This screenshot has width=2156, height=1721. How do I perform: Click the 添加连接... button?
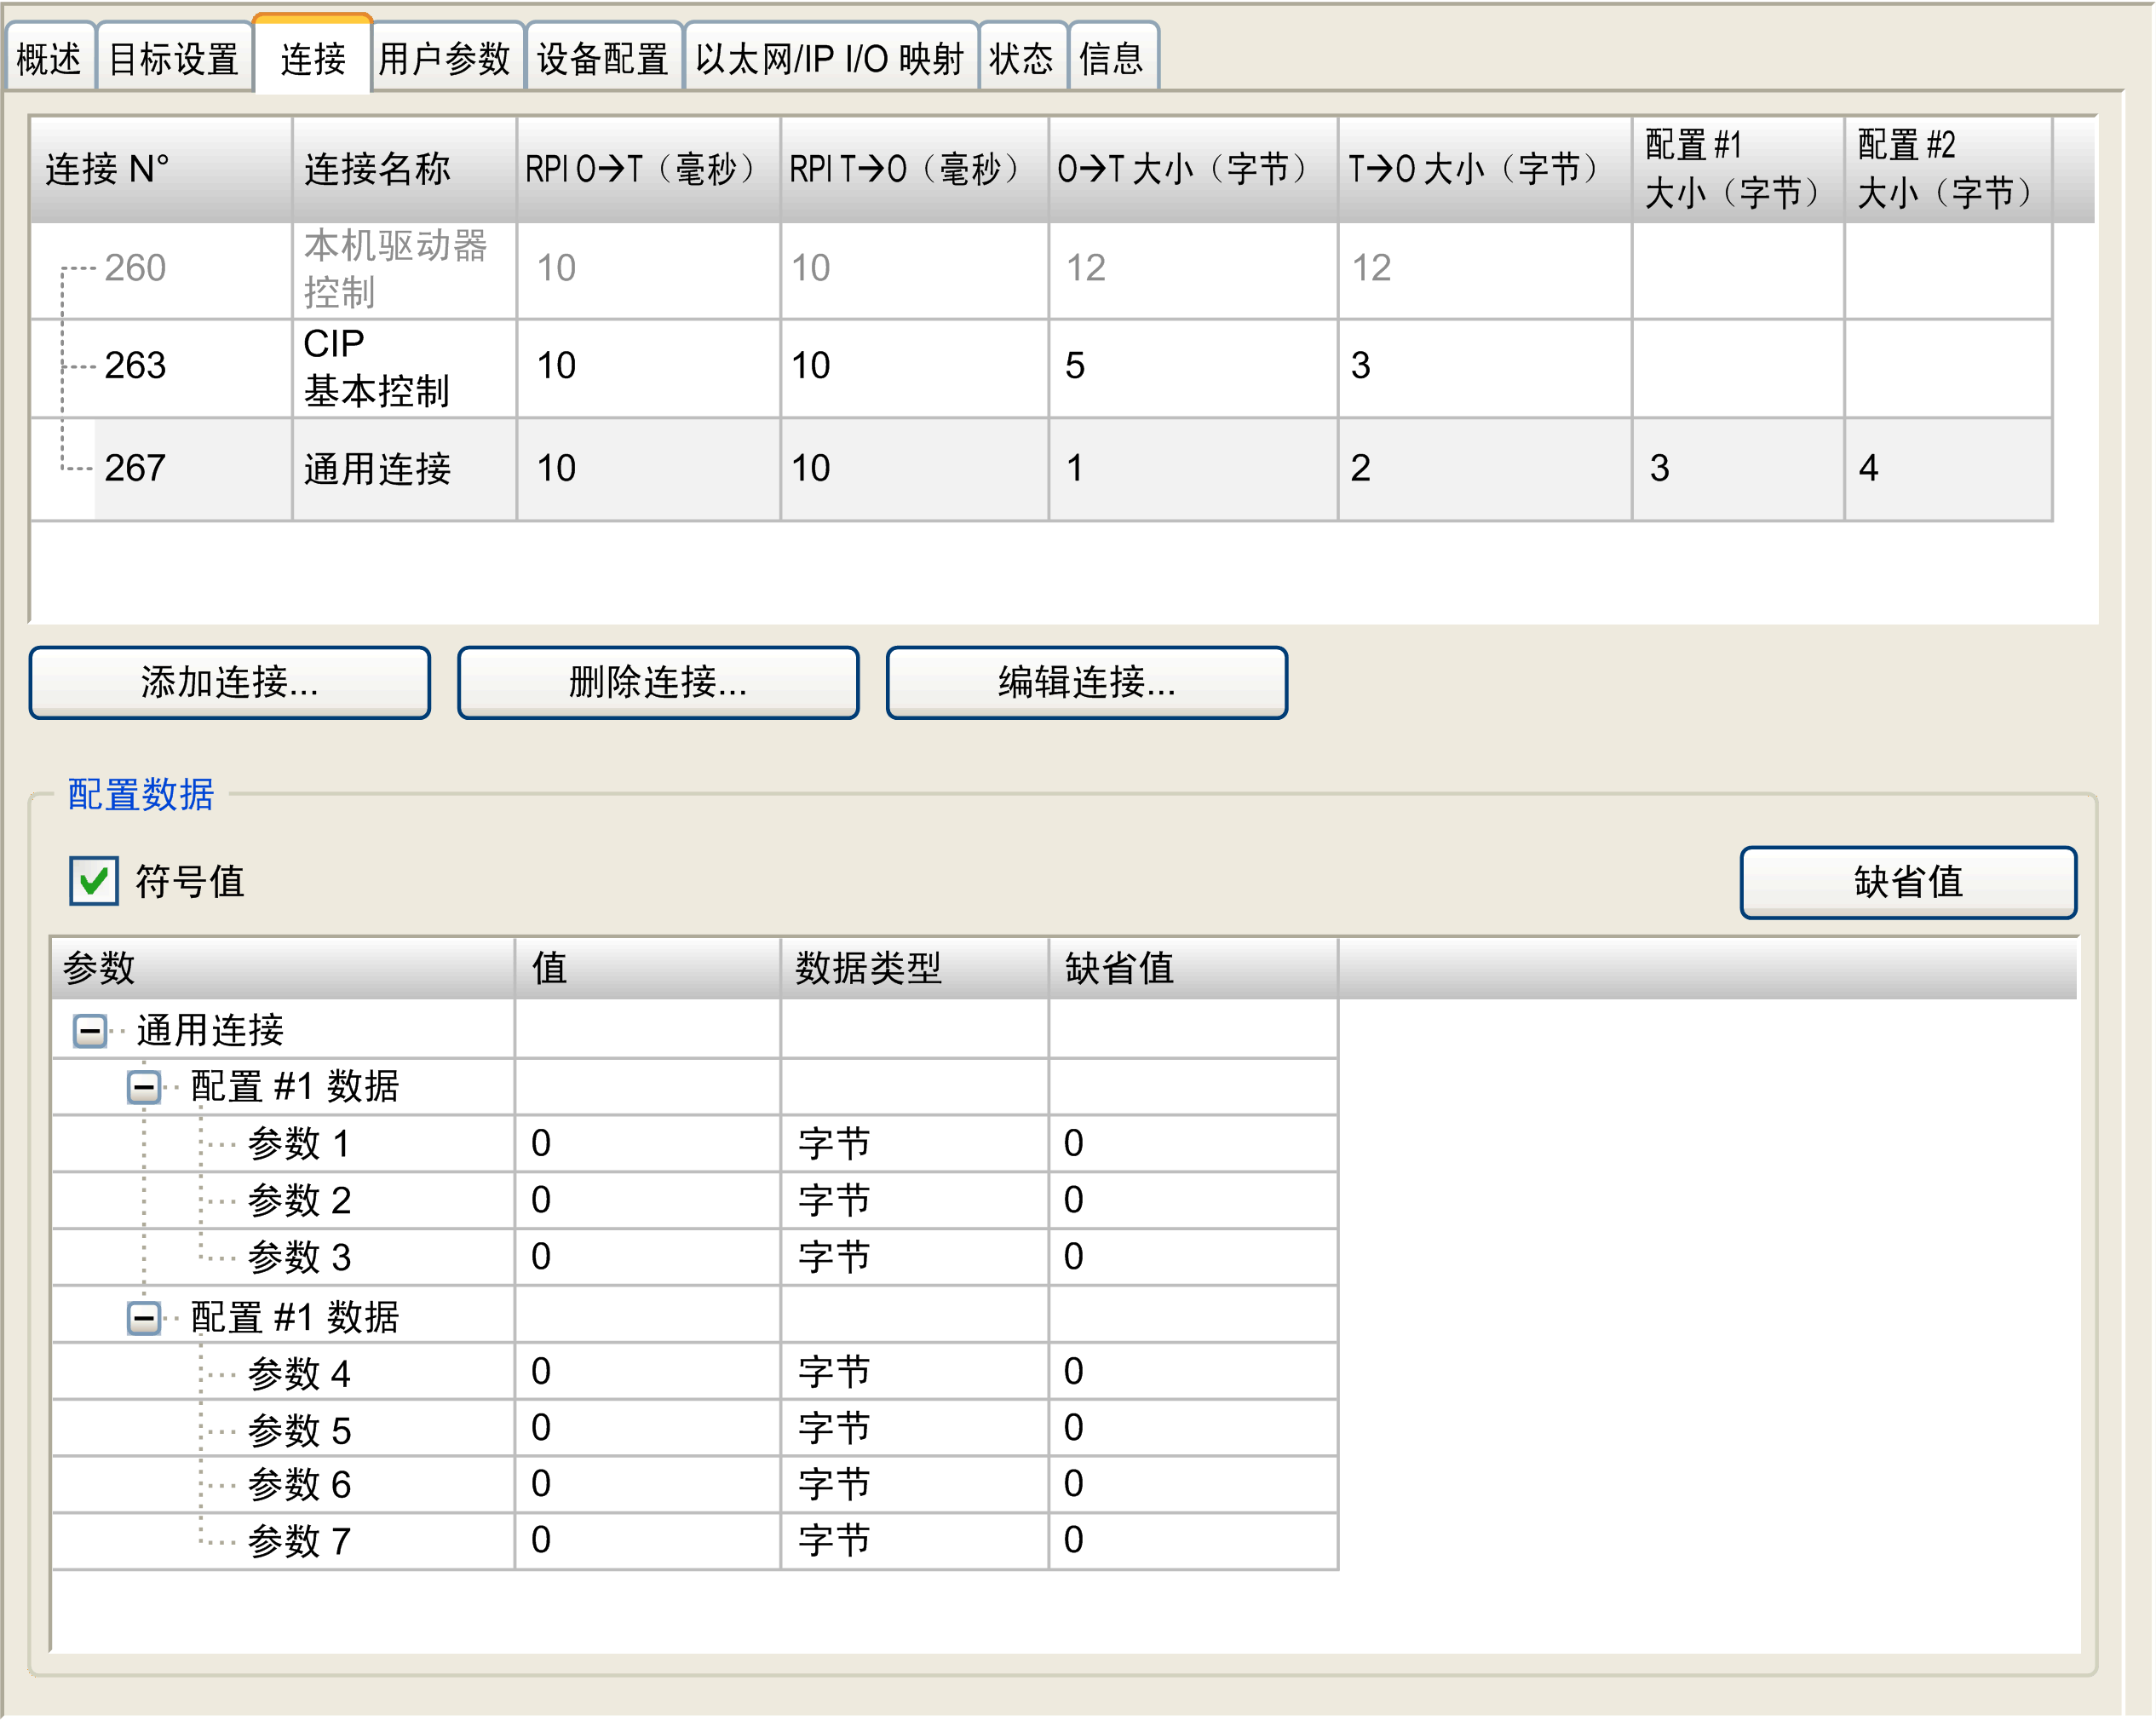[x=229, y=682]
